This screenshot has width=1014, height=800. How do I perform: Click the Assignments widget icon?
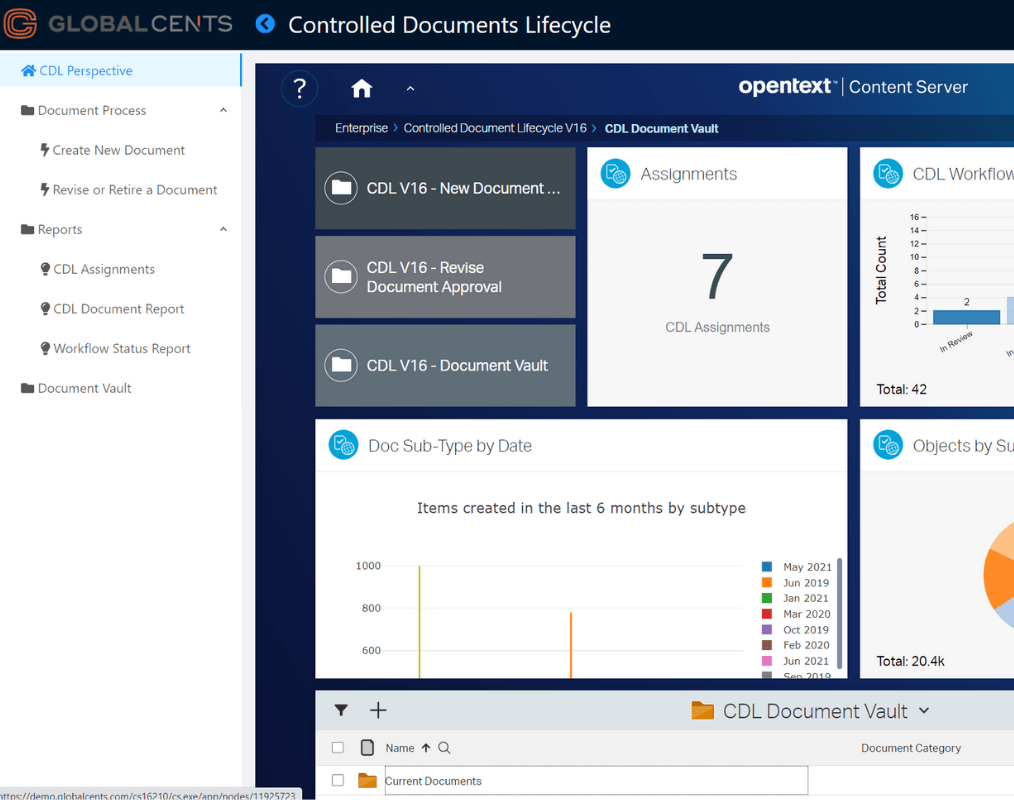pos(615,173)
